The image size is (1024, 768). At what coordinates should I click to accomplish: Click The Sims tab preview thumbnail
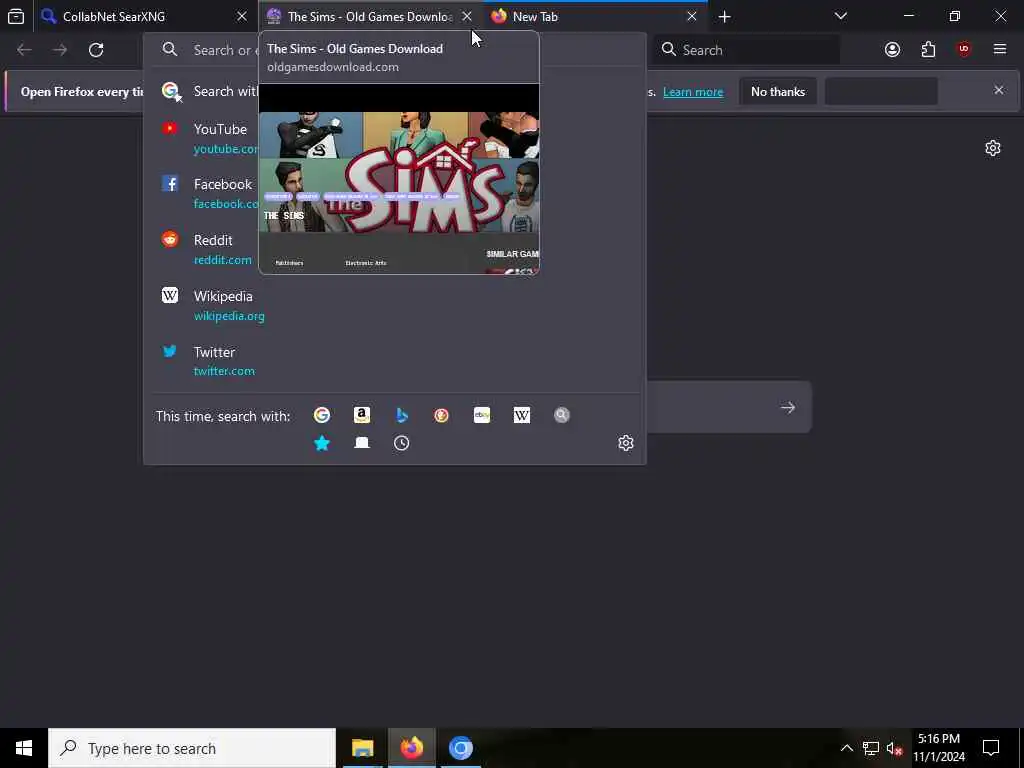(x=399, y=179)
